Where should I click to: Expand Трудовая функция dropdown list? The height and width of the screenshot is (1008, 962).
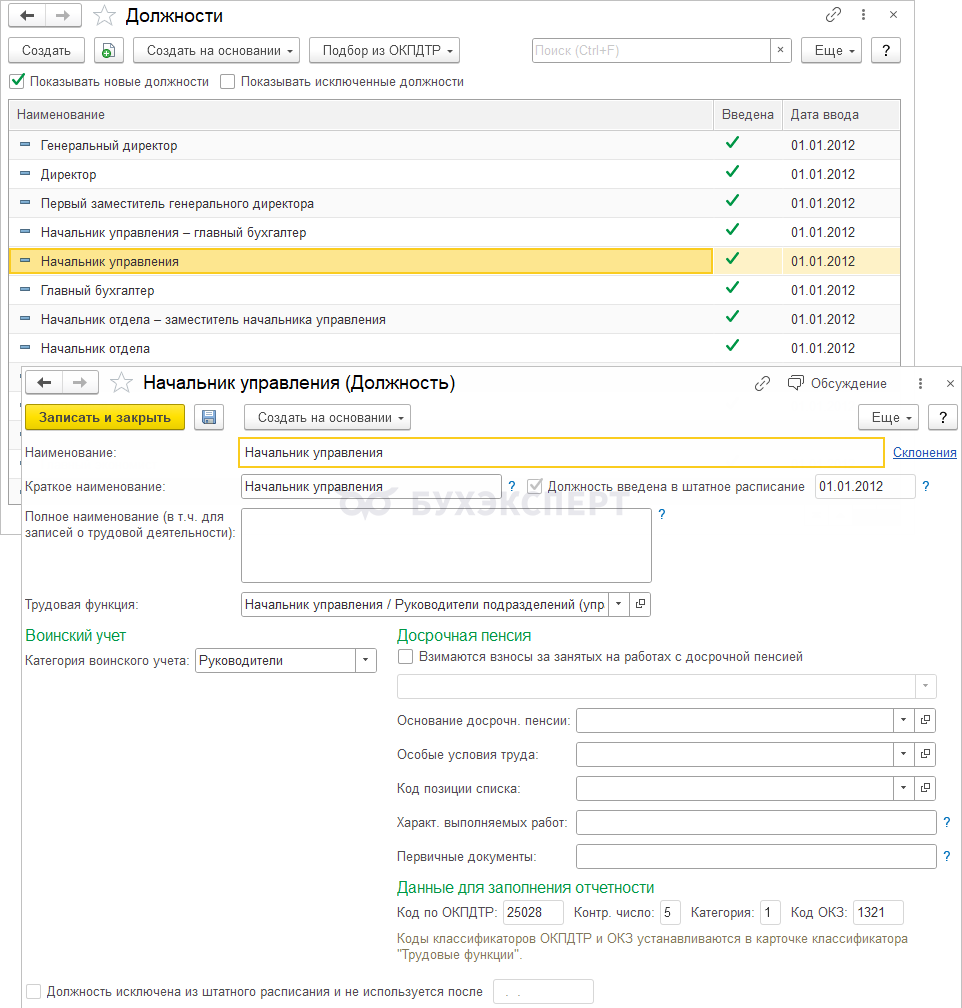pyautogui.click(x=619, y=604)
